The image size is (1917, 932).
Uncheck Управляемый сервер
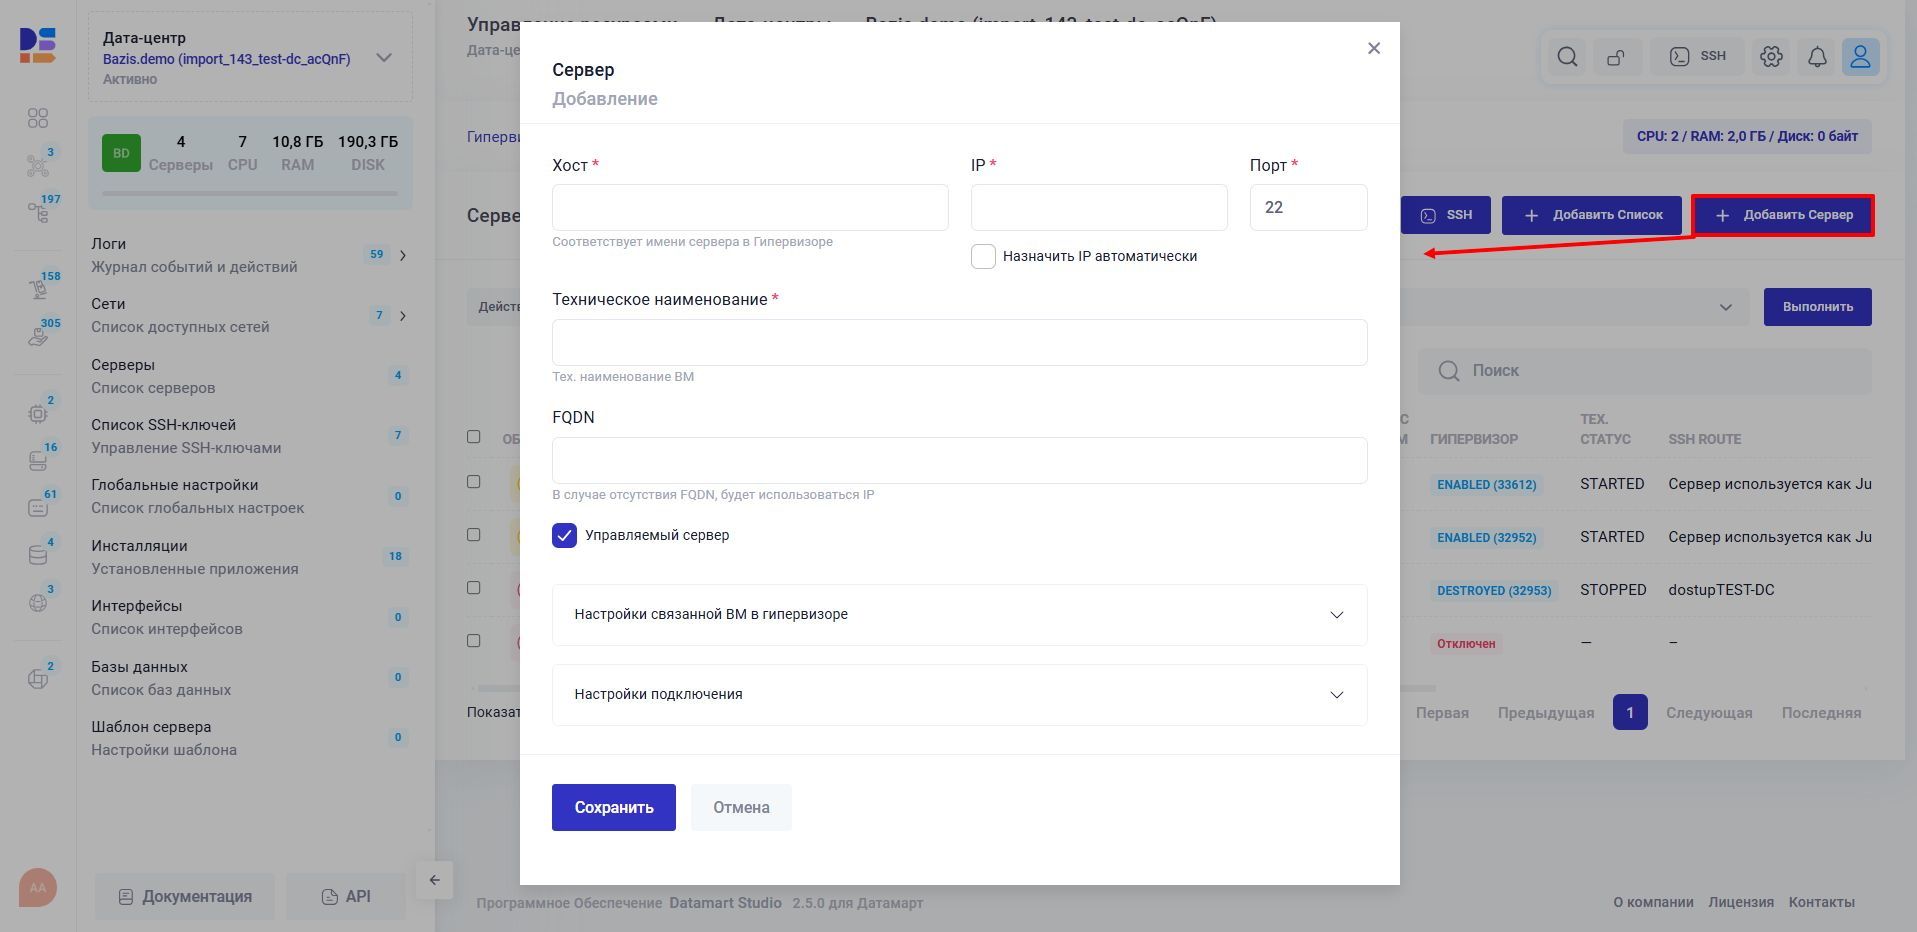click(564, 536)
